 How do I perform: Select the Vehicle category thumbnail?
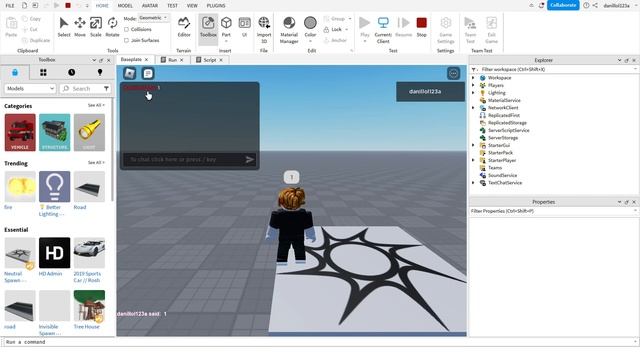coord(20,132)
